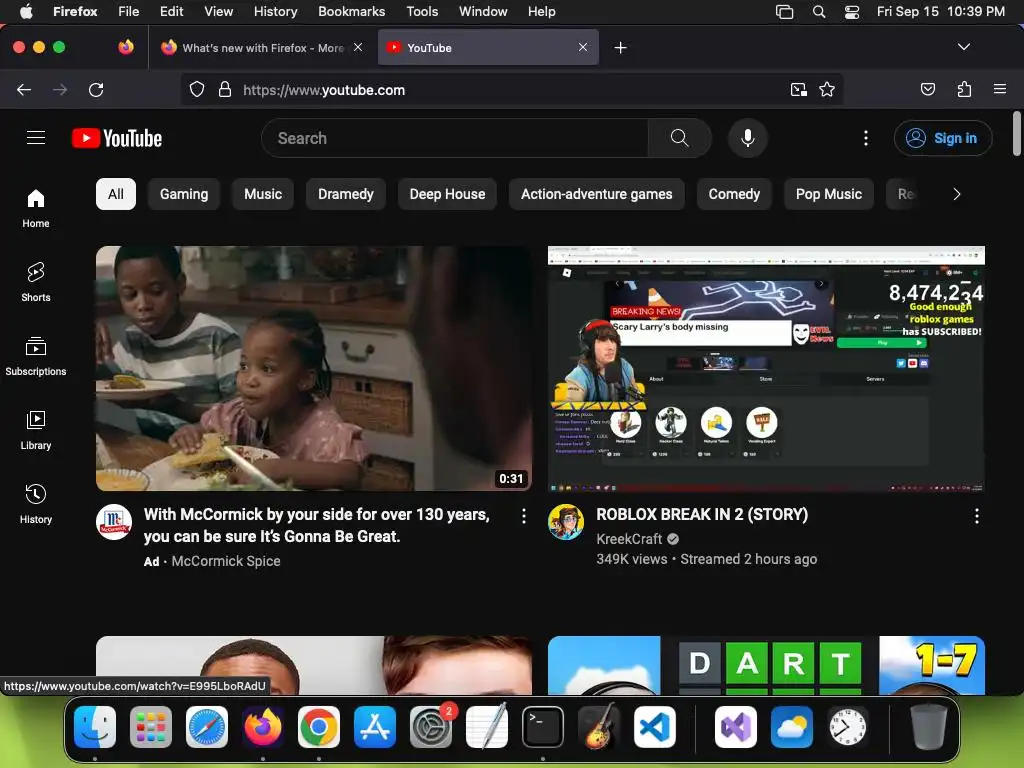The width and height of the screenshot is (1024, 768).
Task: Open the View menu in the menu bar
Action: [x=218, y=11]
